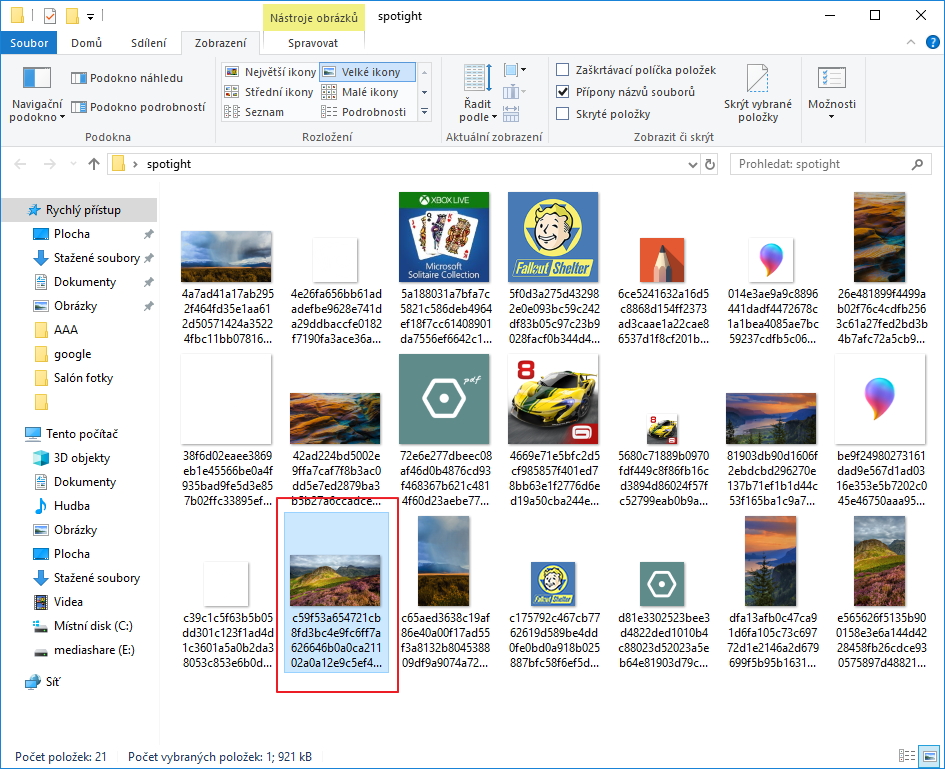Open the Soubor menu tab
The width and height of the screenshot is (945, 769).
(x=29, y=43)
